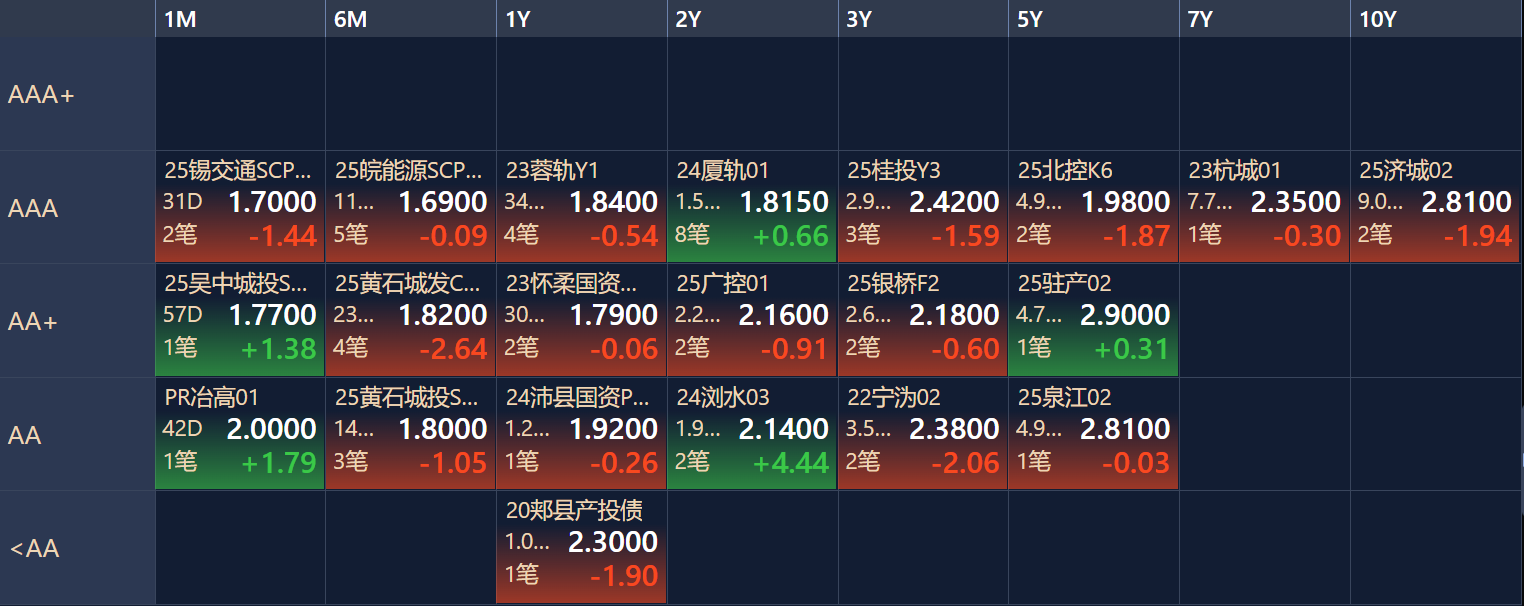This screenshot has height=606, width=1524.
Task: Open the 20郏县产投债 bond cell
Action: (581, 547)
